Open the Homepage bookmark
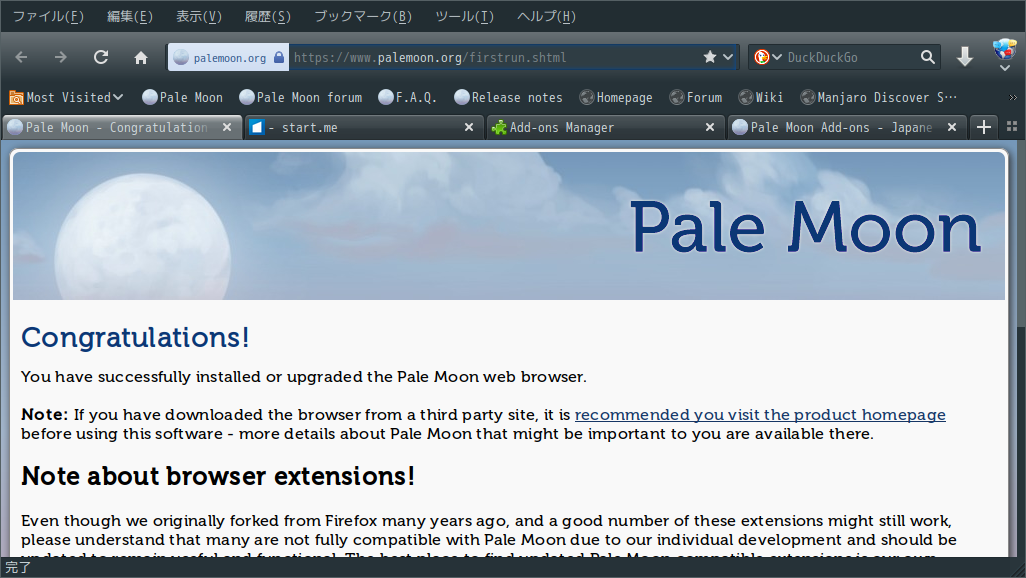The image size is (1026, 578). coord(616,98)
